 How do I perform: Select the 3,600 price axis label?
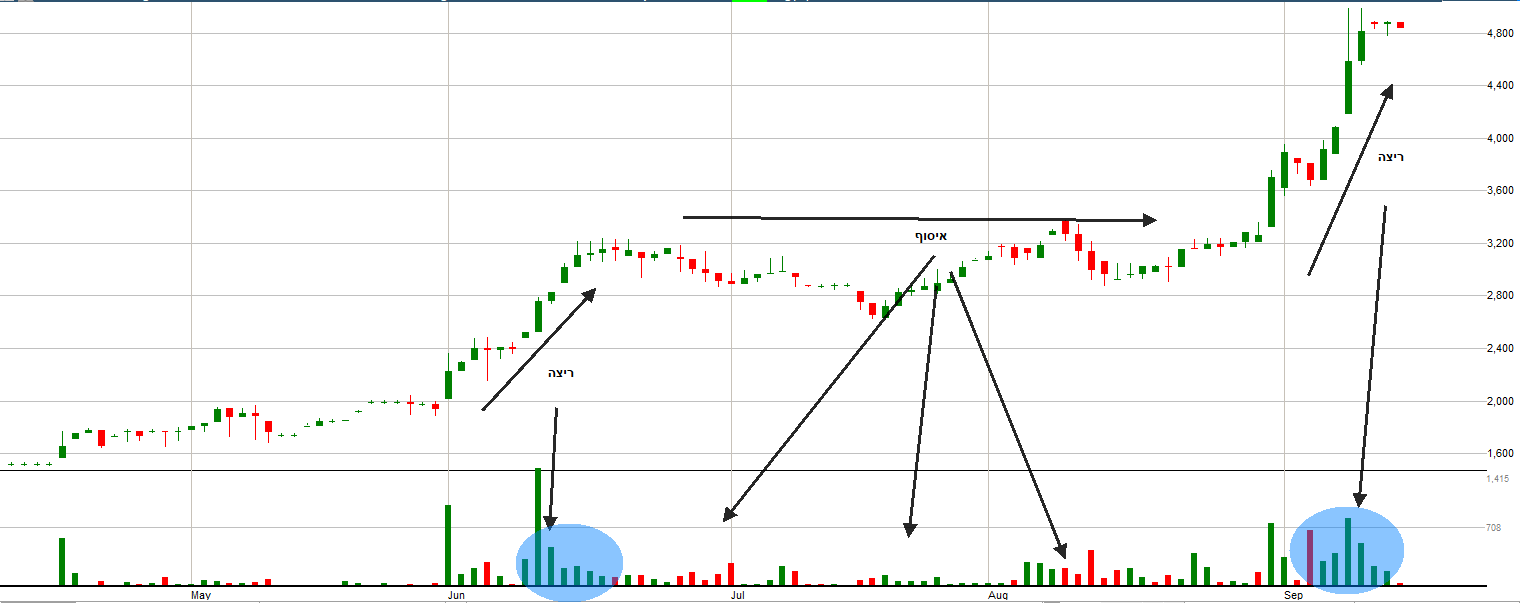[1500, 191]
